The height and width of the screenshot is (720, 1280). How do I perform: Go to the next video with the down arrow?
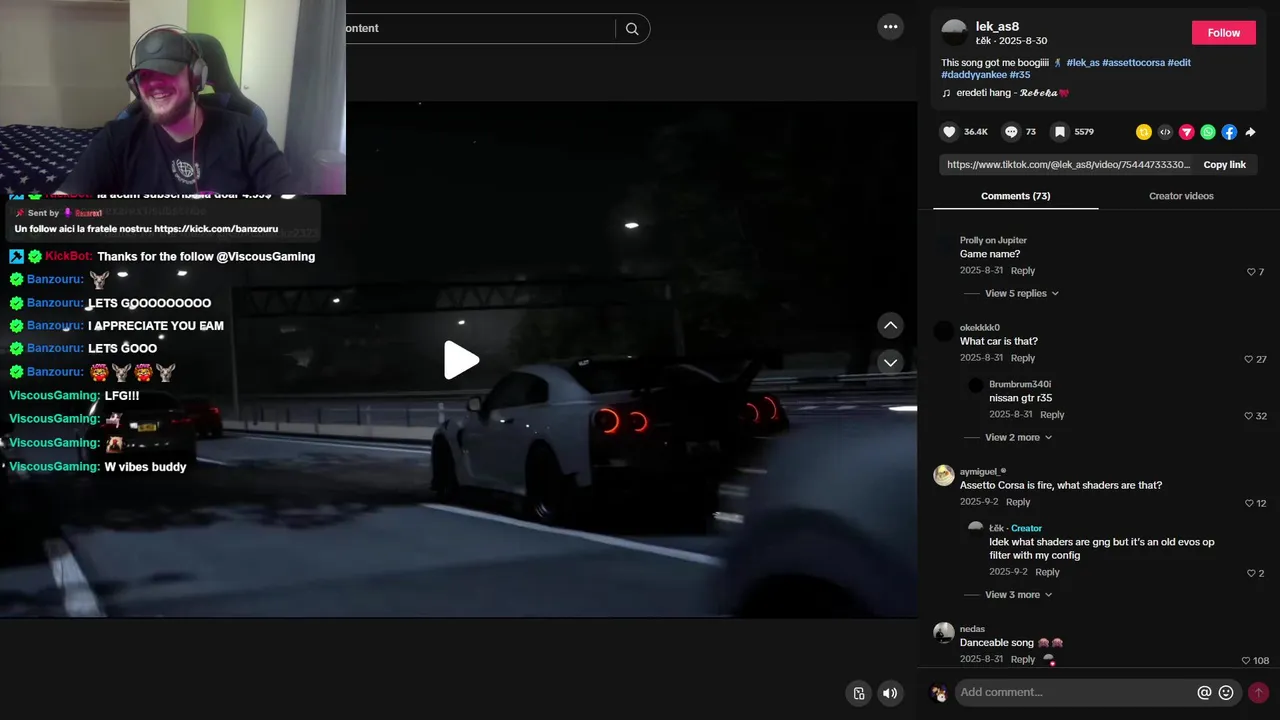890,362
